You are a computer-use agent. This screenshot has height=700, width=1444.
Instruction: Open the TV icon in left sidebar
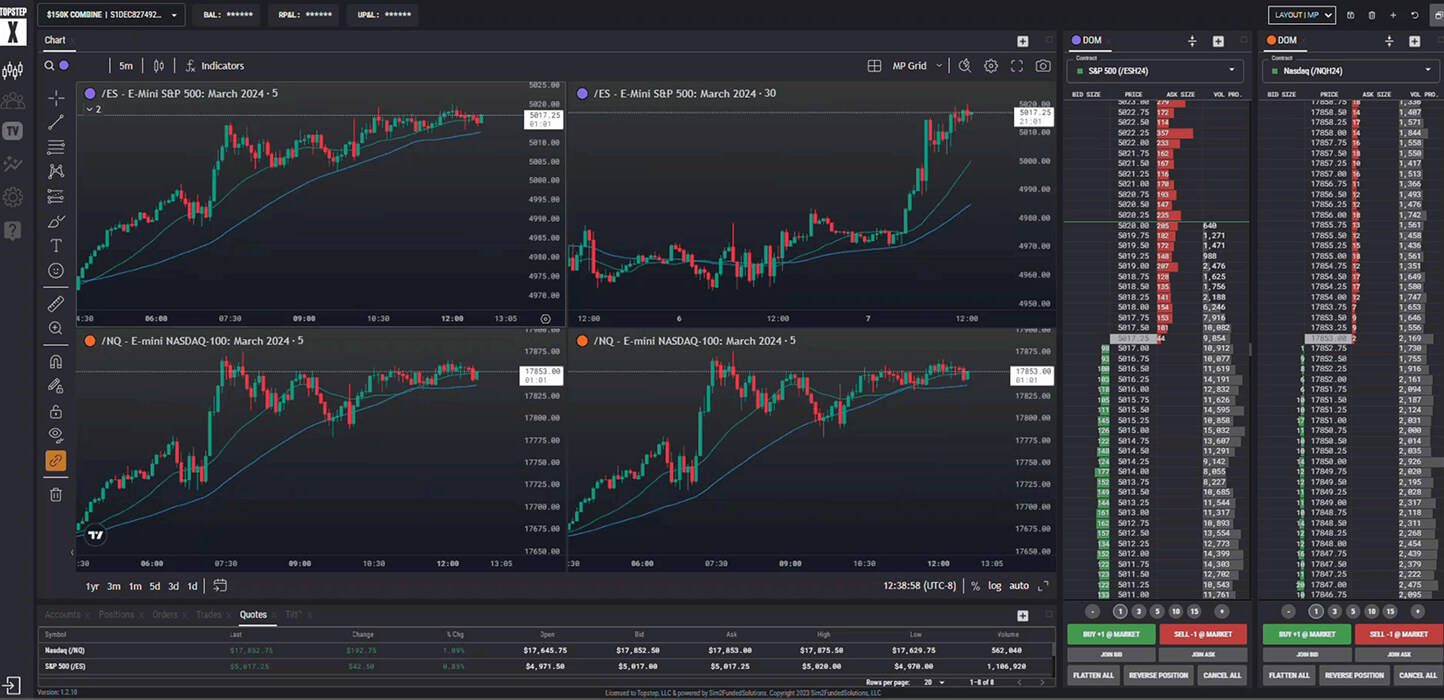click(13, 131)
